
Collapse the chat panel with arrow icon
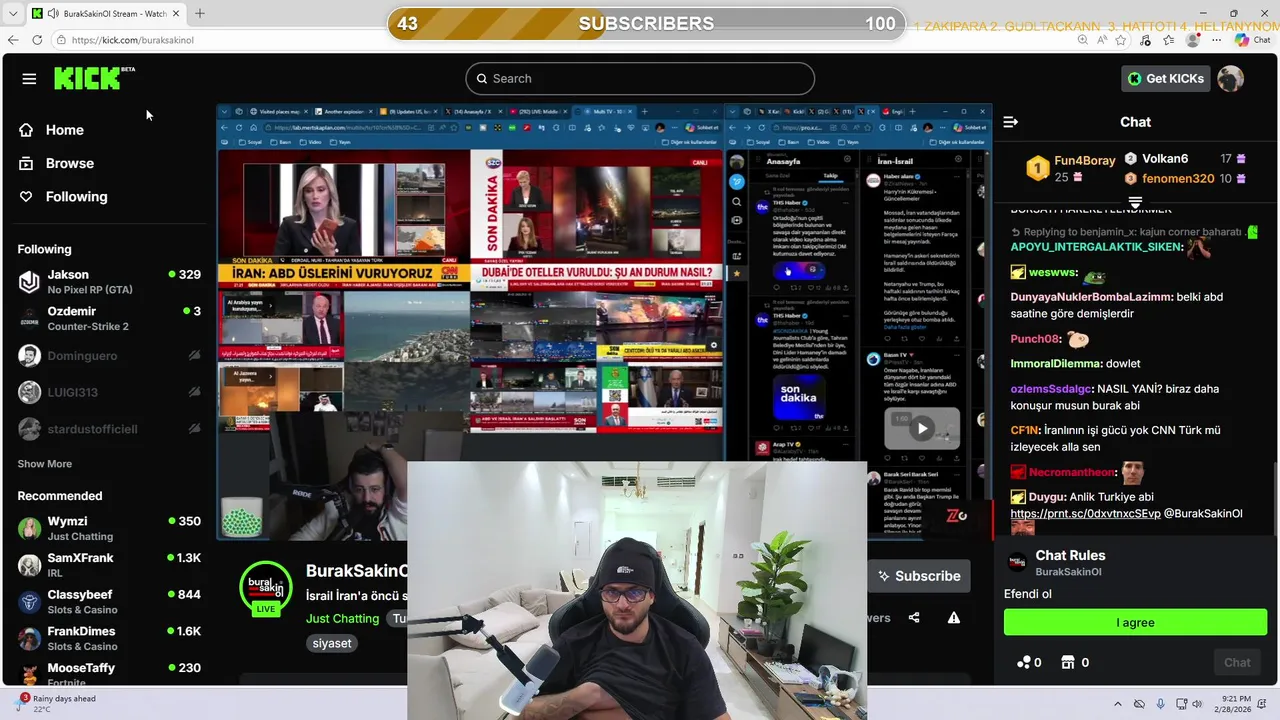point(1010,122)
